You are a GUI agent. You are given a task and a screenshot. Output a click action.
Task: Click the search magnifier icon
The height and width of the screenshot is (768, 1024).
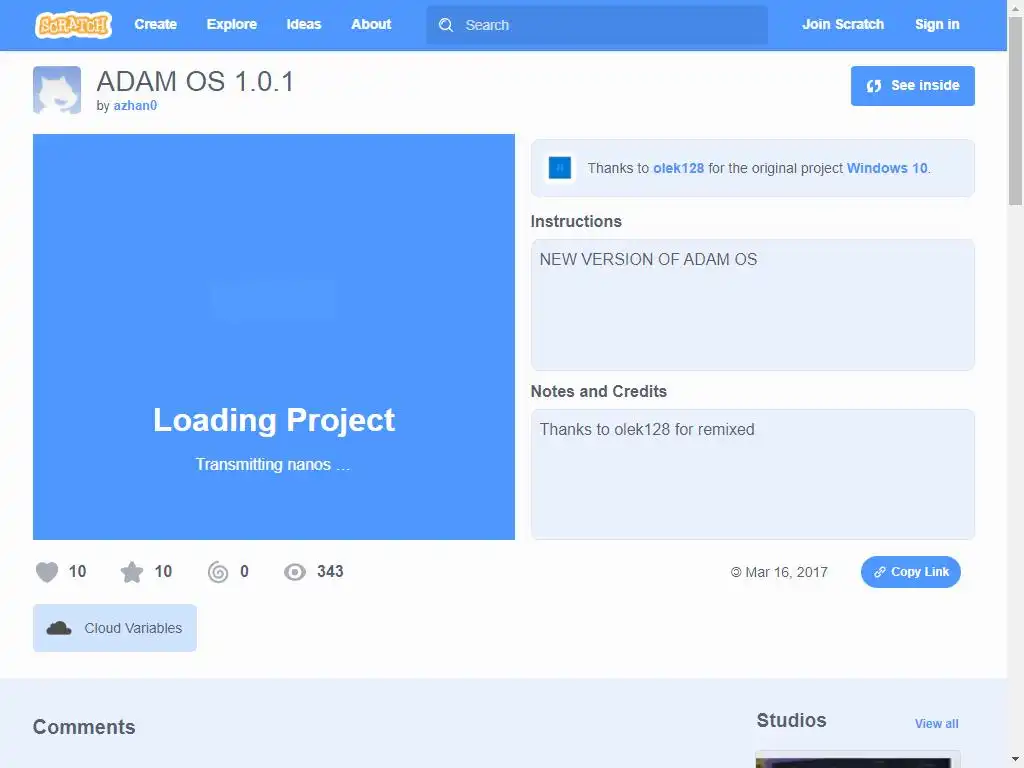click(446, 25)
